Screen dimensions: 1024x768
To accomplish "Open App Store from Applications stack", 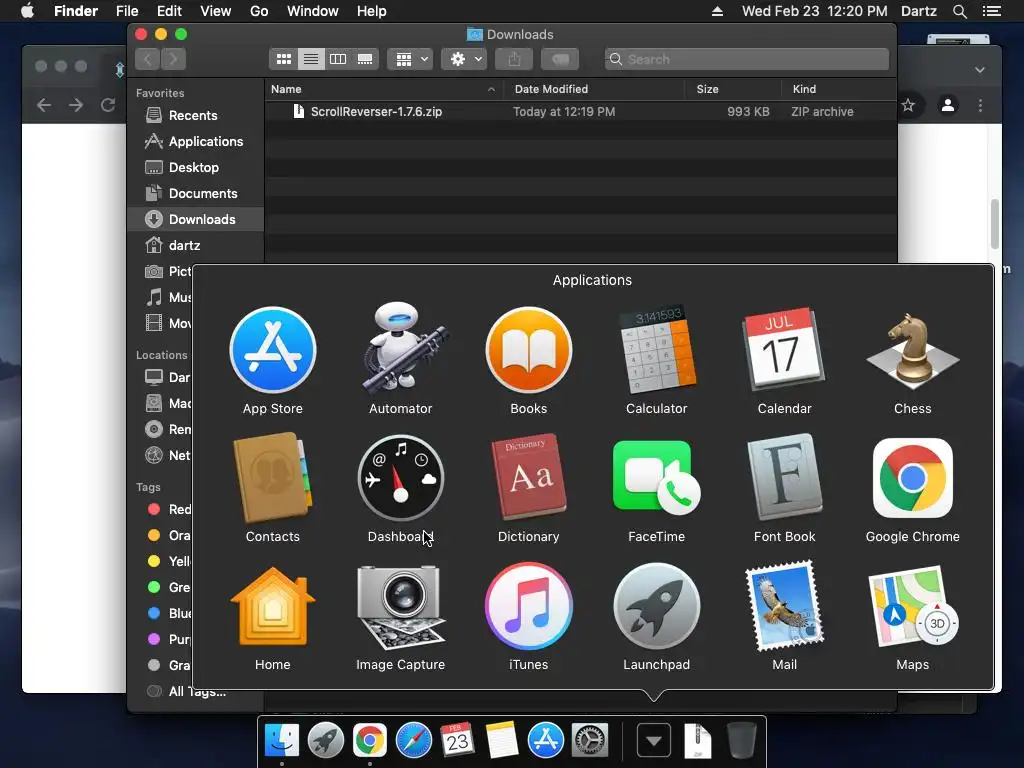I will tap(273, 350).
